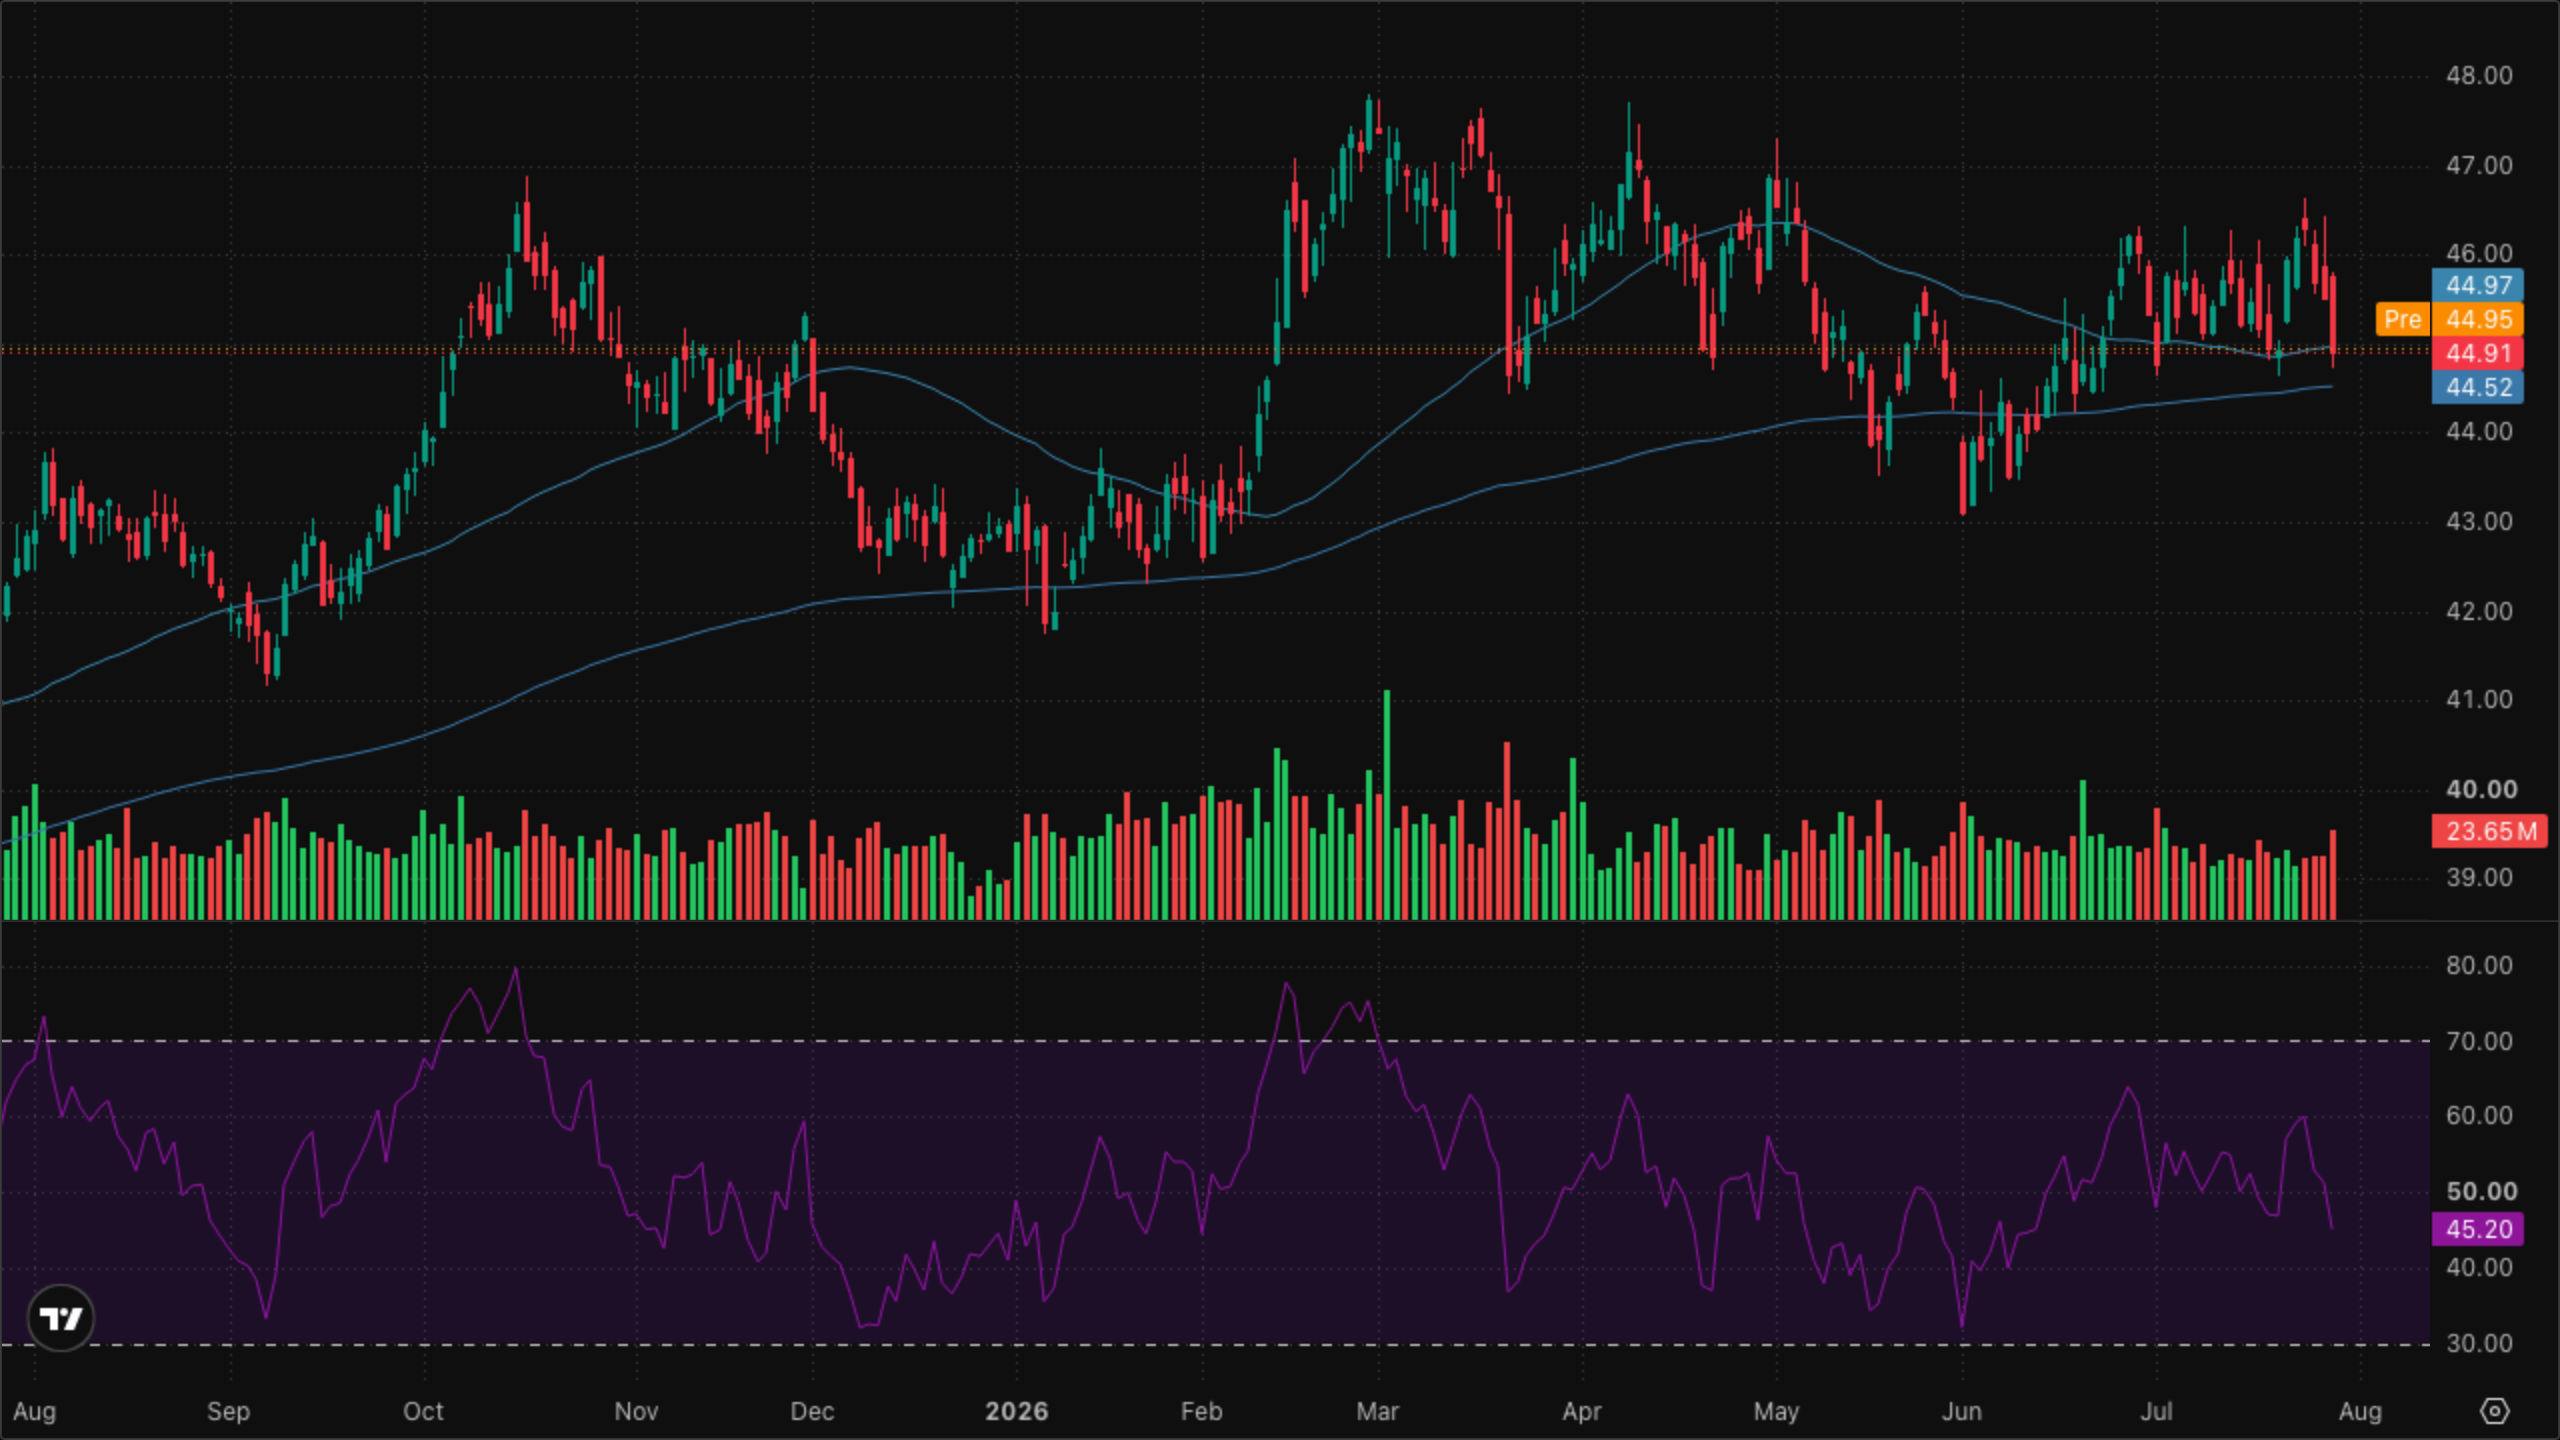Viewport: 2560px width, 1440px height.
Task: Click the orange Pre market label
Action: point(2403,319)
